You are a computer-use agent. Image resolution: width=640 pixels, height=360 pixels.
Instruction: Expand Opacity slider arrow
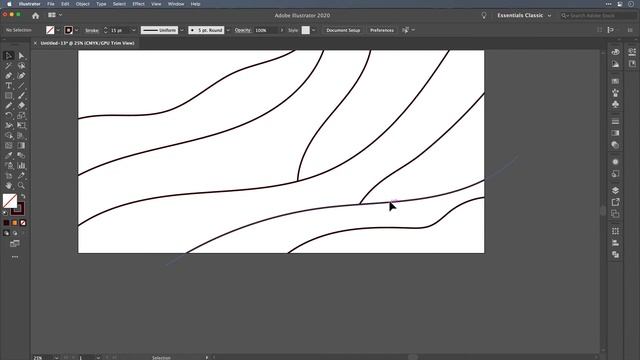click(282, 30)
